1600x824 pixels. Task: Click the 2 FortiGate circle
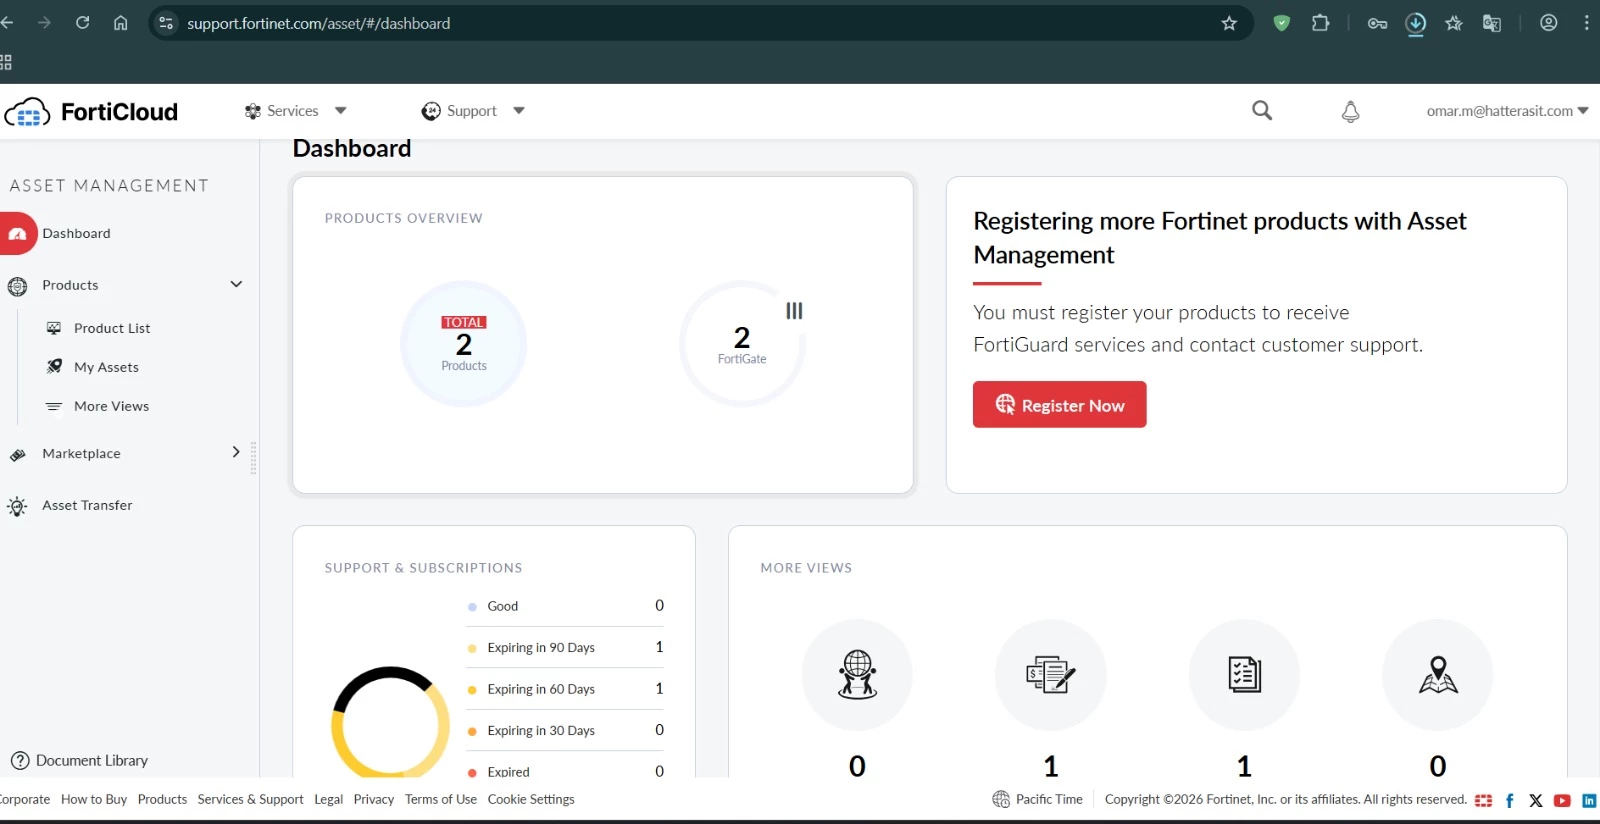pyautogui.click(x=742, y=344)
